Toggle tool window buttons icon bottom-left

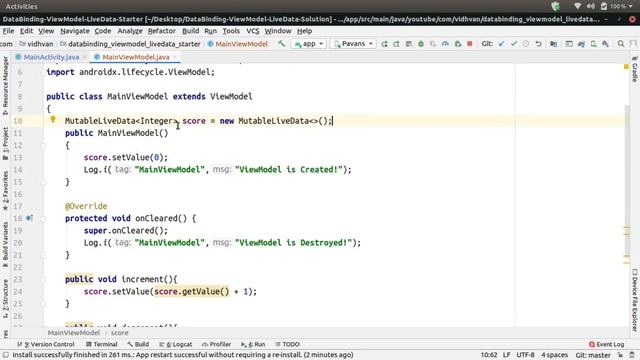tap(6, 355)
